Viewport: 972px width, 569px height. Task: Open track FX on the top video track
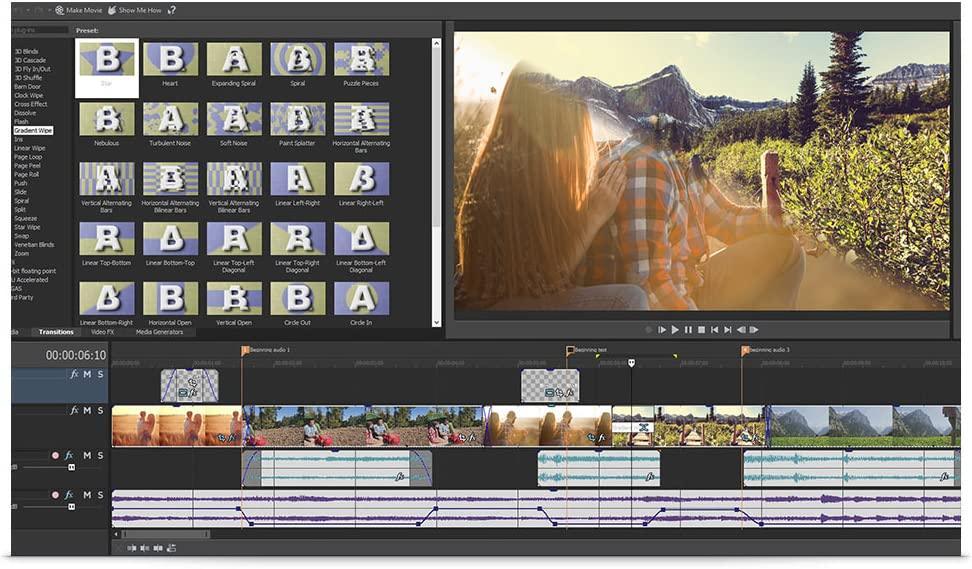[74, 374]
